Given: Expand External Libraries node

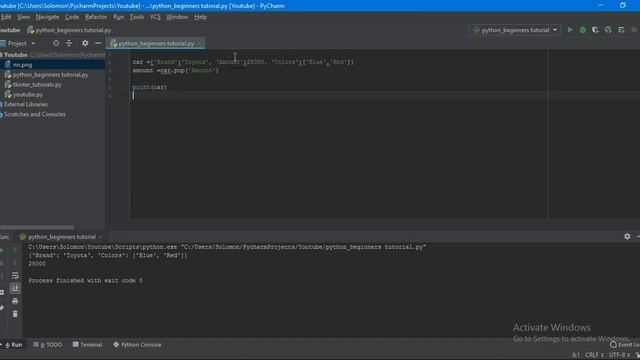Looking at the screenshot, I should [x=25, y=104].
